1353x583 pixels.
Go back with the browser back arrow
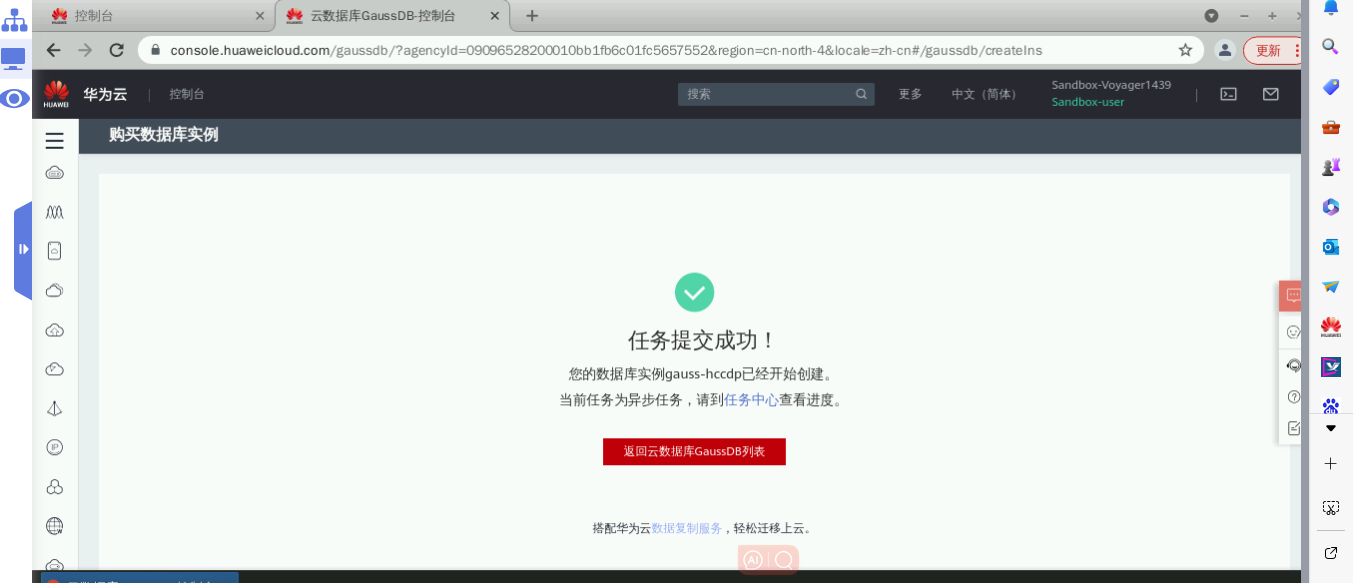tap(54, 50)
